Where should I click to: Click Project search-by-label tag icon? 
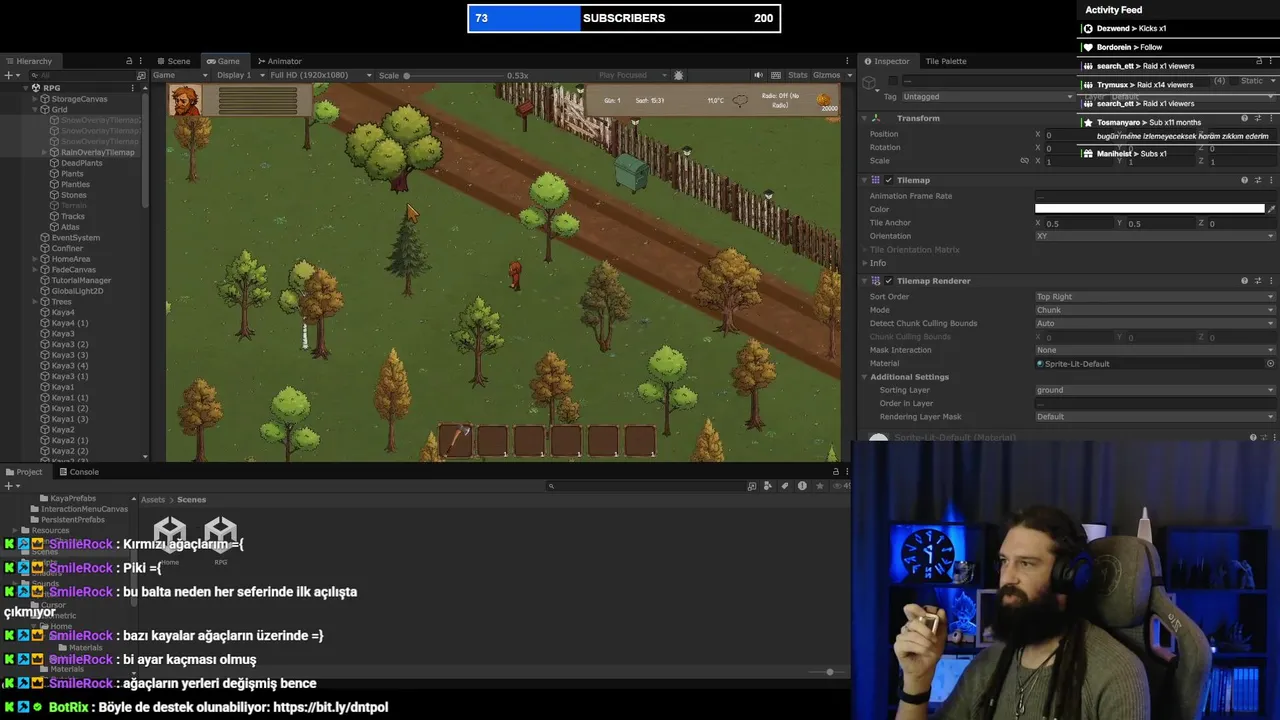point(785,486)
